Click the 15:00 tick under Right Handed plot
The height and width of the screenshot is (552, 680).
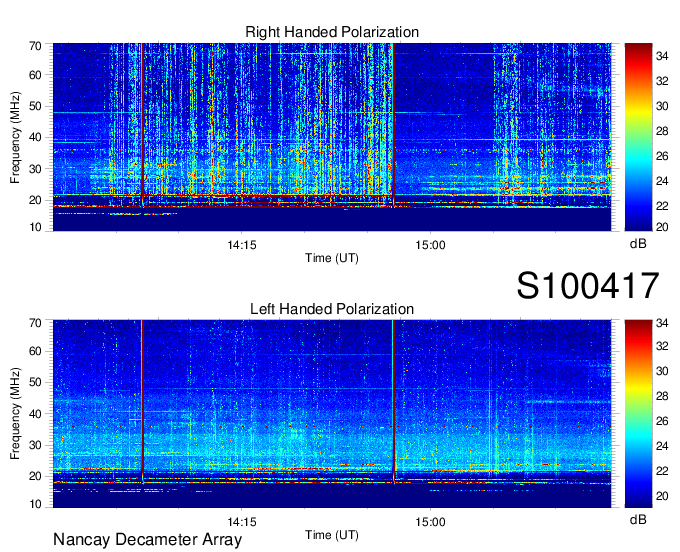(430, 245)
